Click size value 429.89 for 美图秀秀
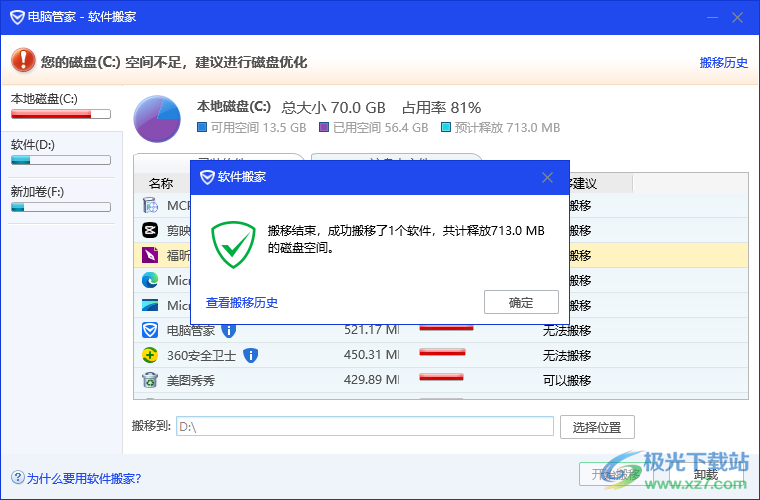This screenshot has width=760, height=500. coord(371,379)
